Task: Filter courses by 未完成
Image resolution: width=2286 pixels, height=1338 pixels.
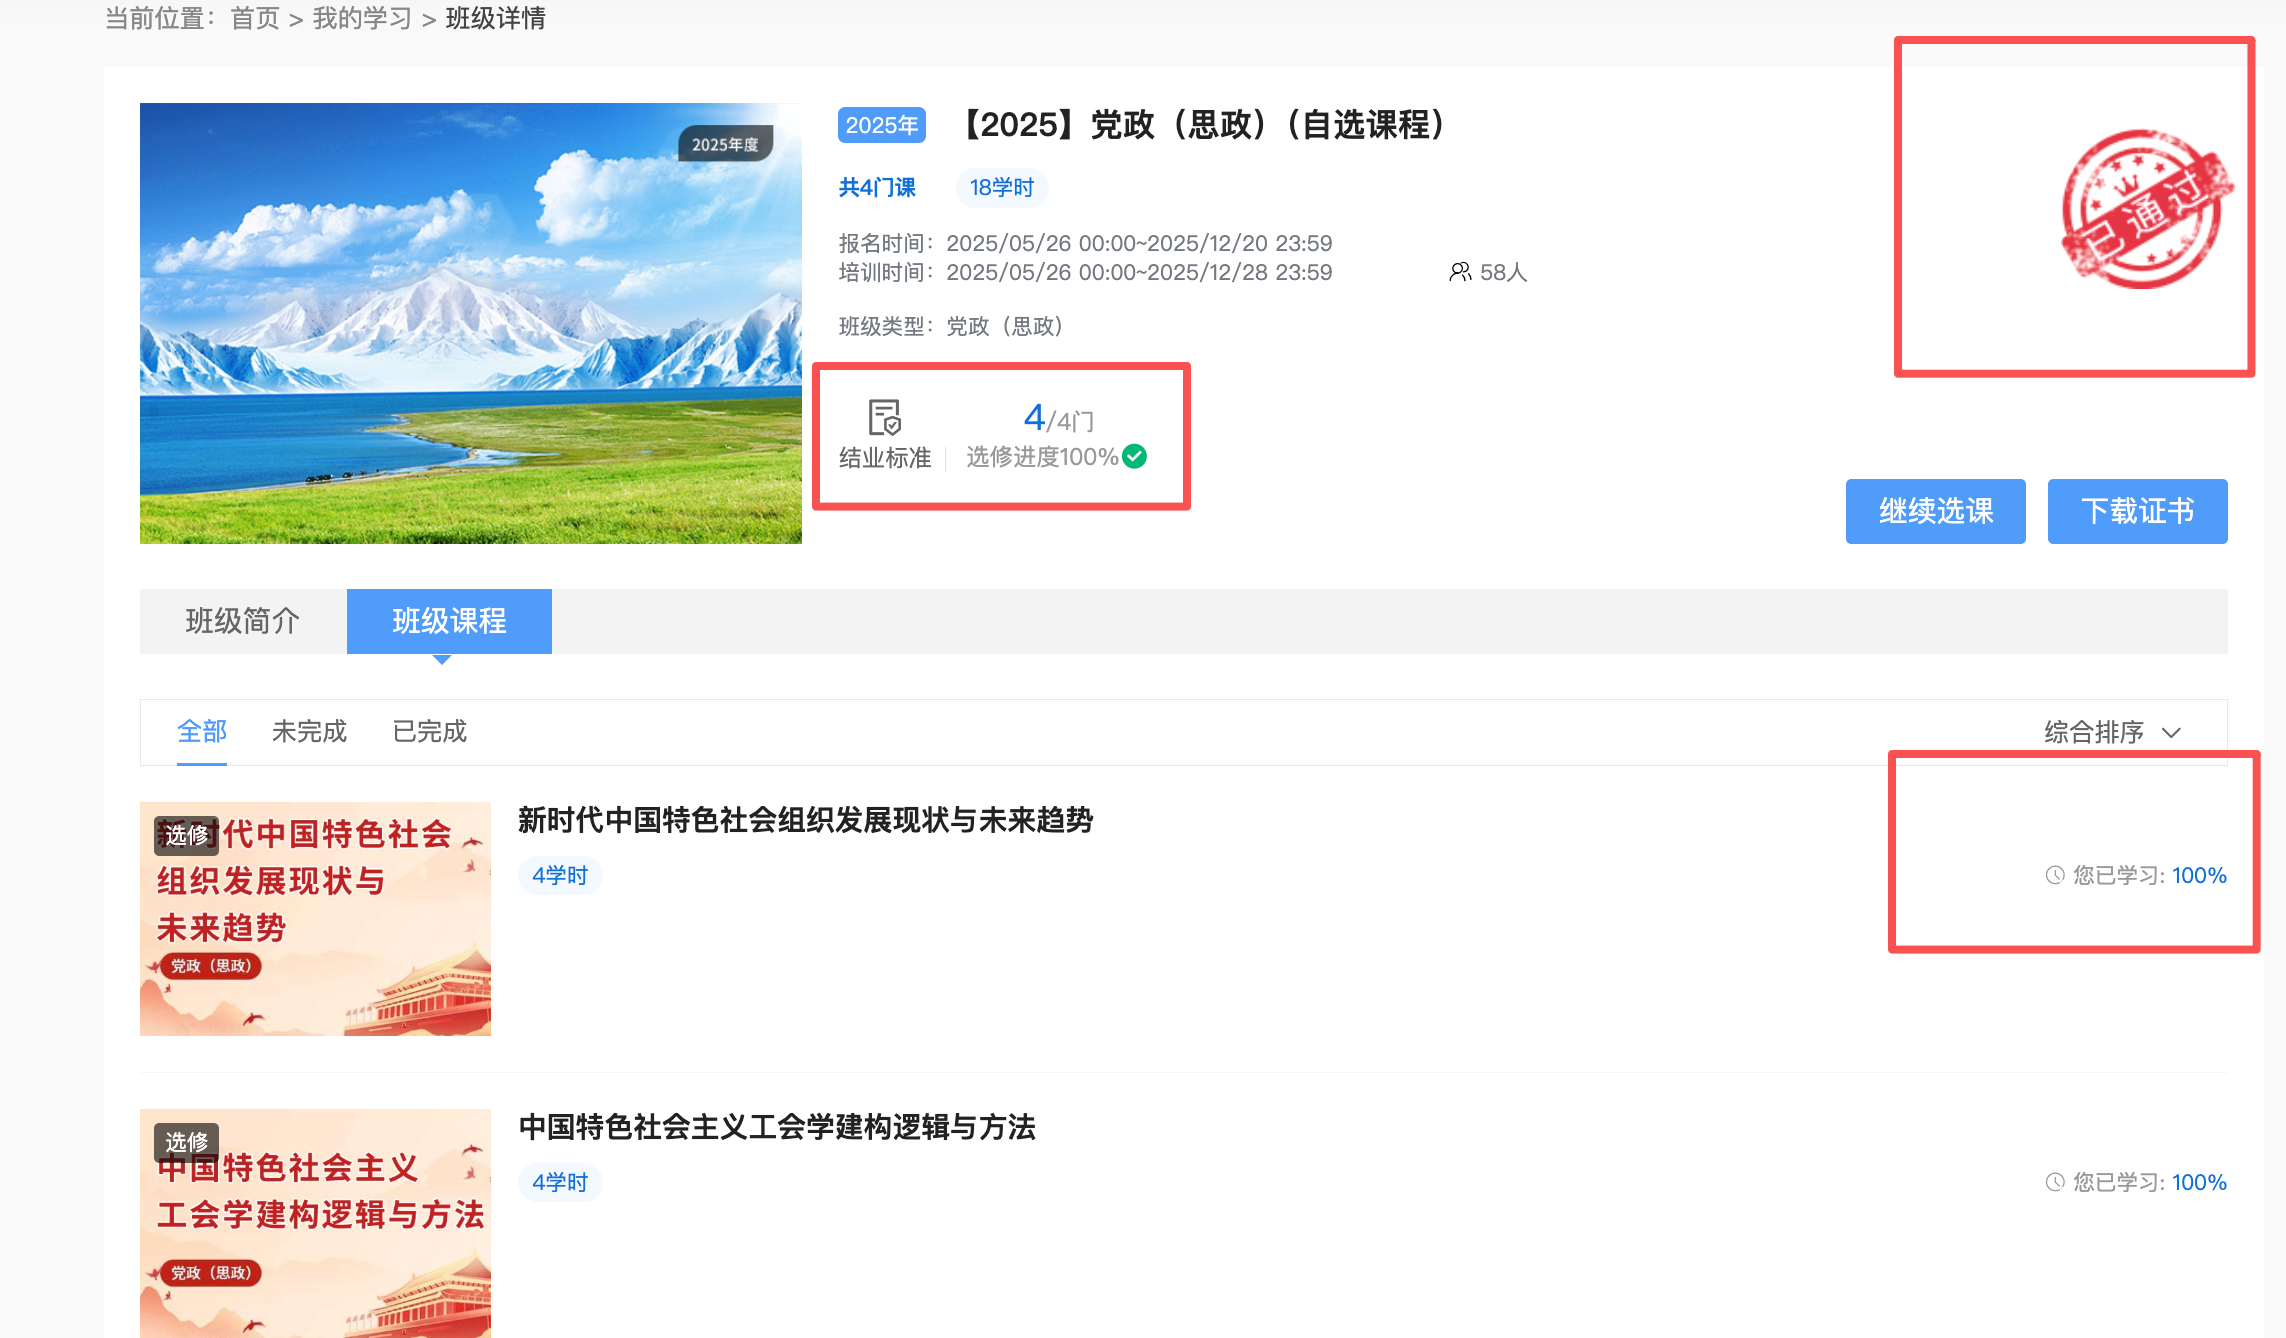Action: point(309,732)
